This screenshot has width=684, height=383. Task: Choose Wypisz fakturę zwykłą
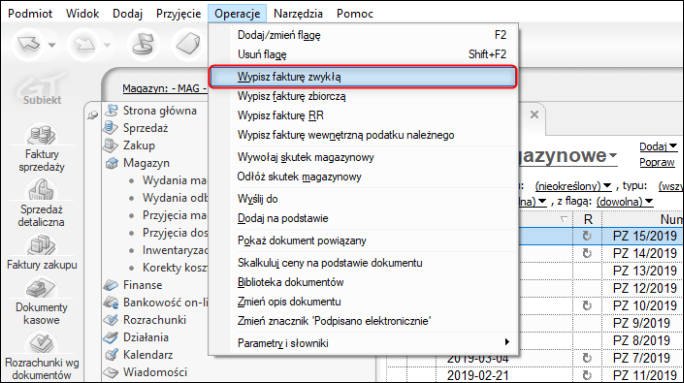pyautogui.click(x=363, y=77)
